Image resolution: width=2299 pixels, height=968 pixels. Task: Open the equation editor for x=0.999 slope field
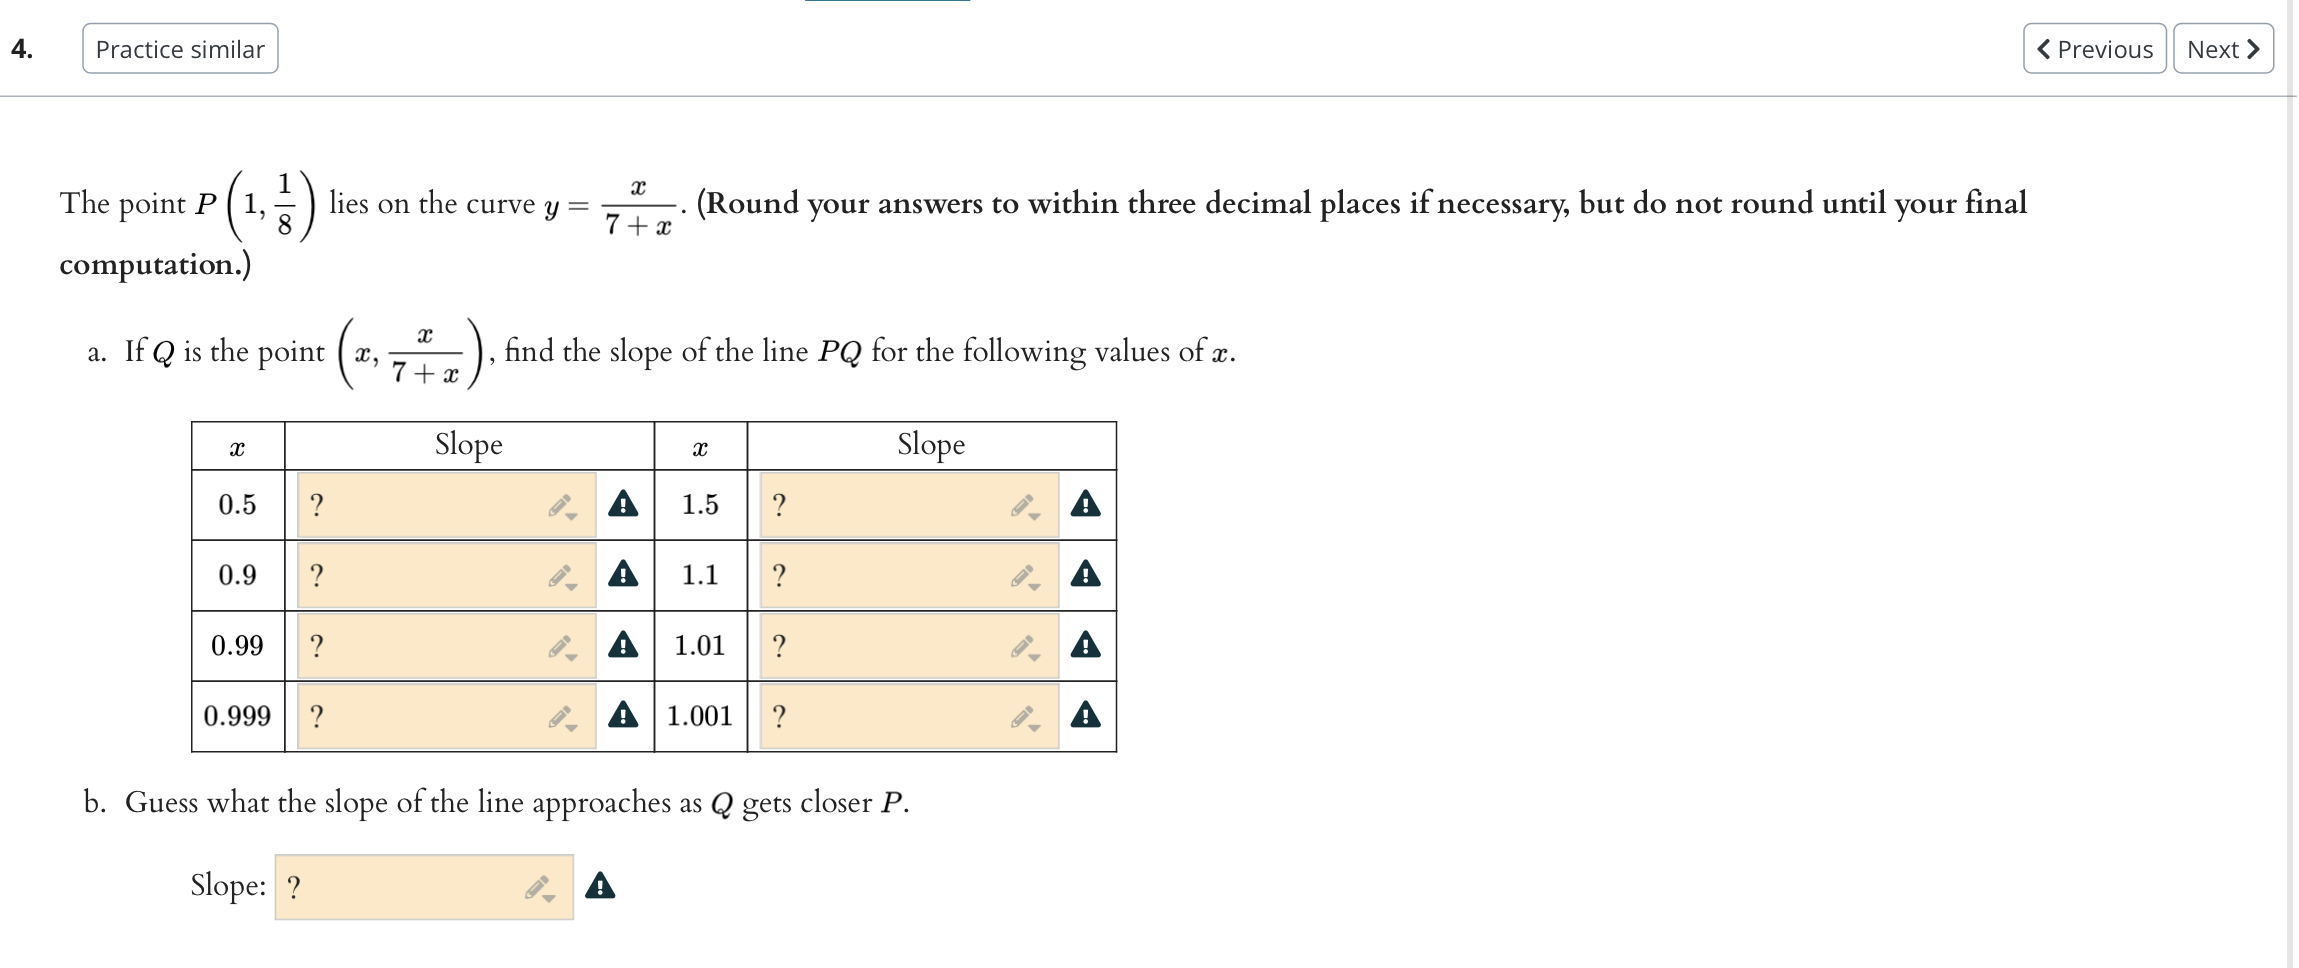[560, 715]
